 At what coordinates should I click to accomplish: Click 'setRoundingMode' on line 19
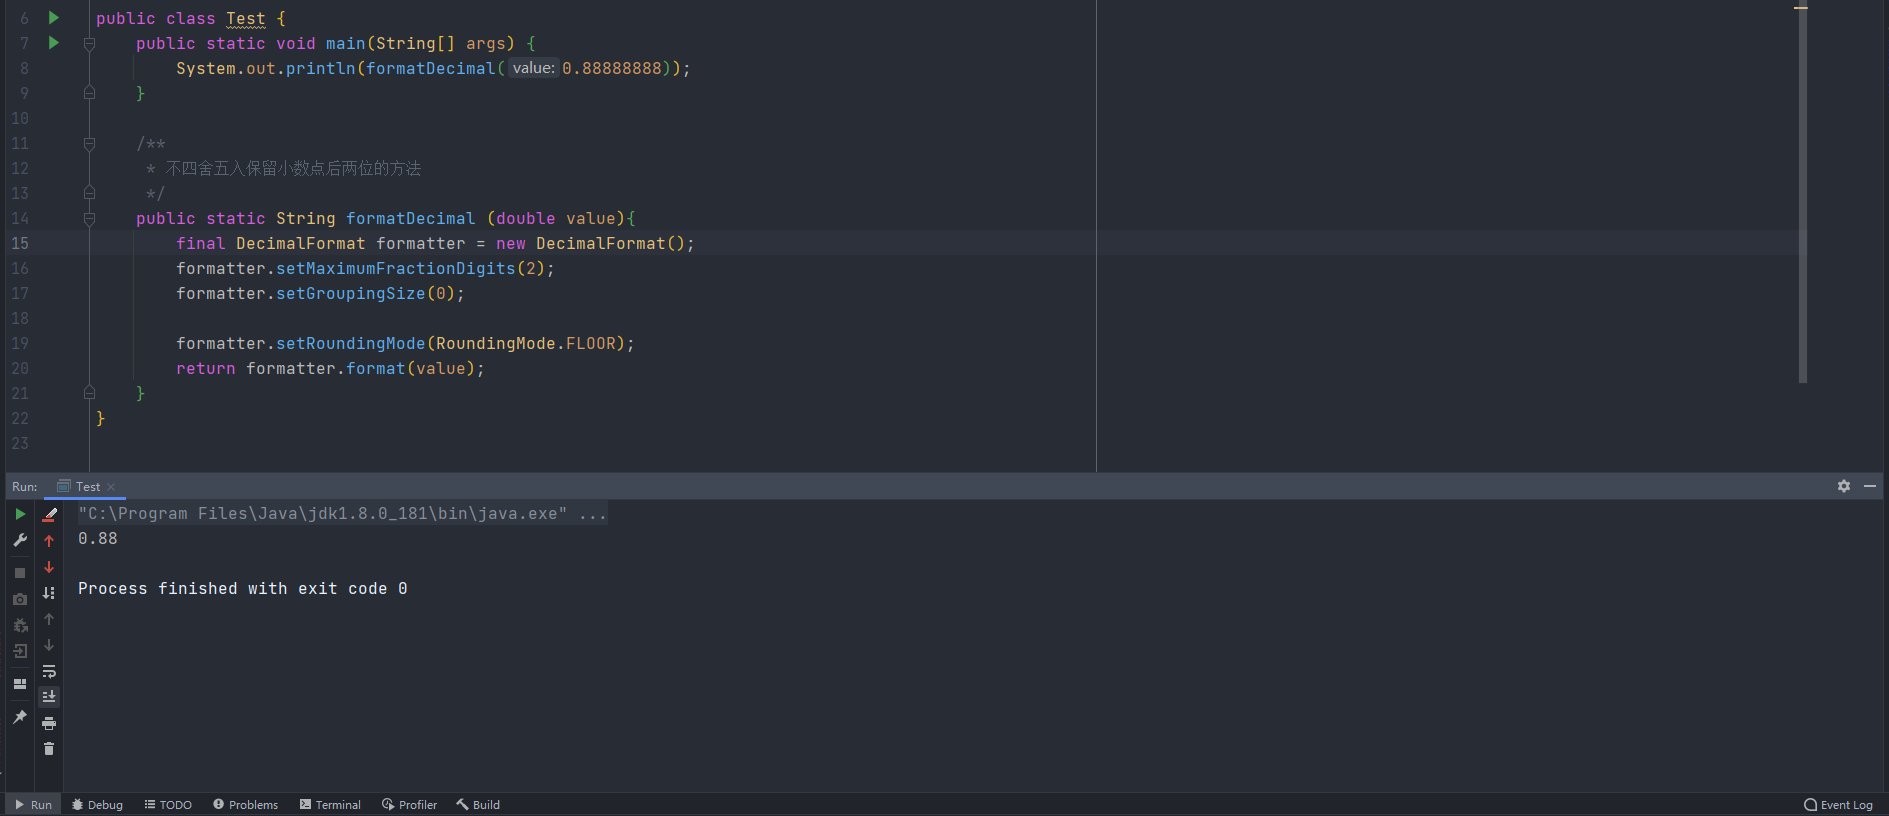pos(351,344)
